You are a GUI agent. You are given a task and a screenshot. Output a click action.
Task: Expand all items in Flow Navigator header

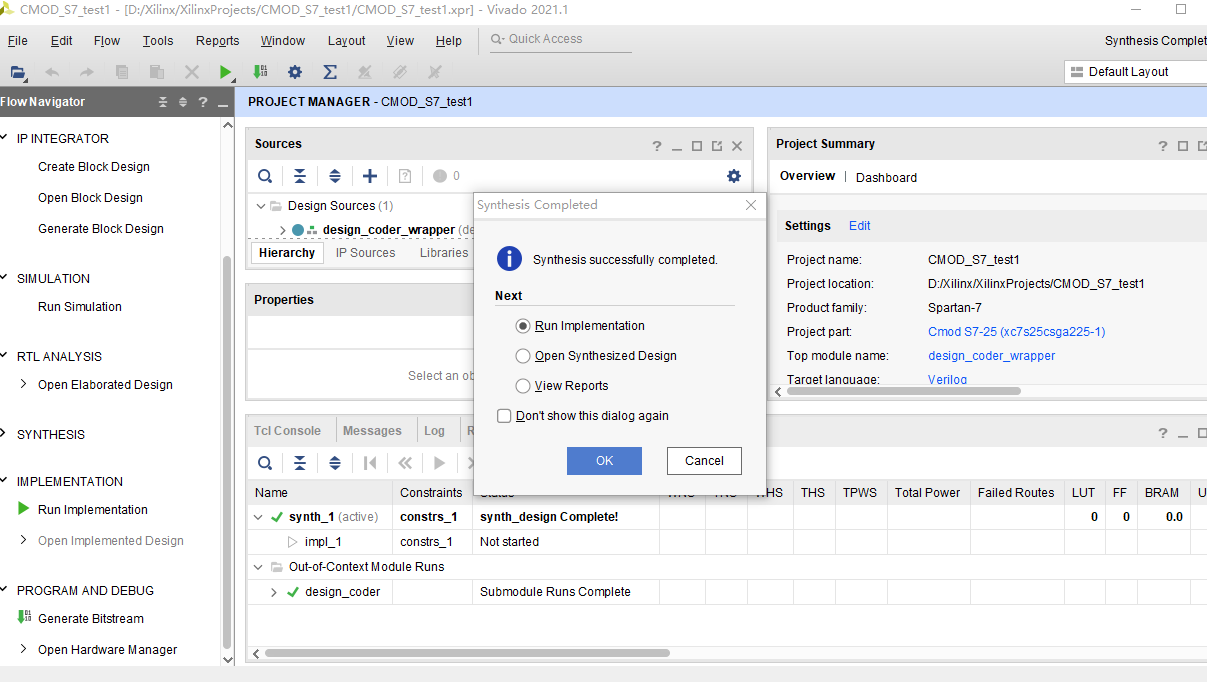tap(183, 102)
